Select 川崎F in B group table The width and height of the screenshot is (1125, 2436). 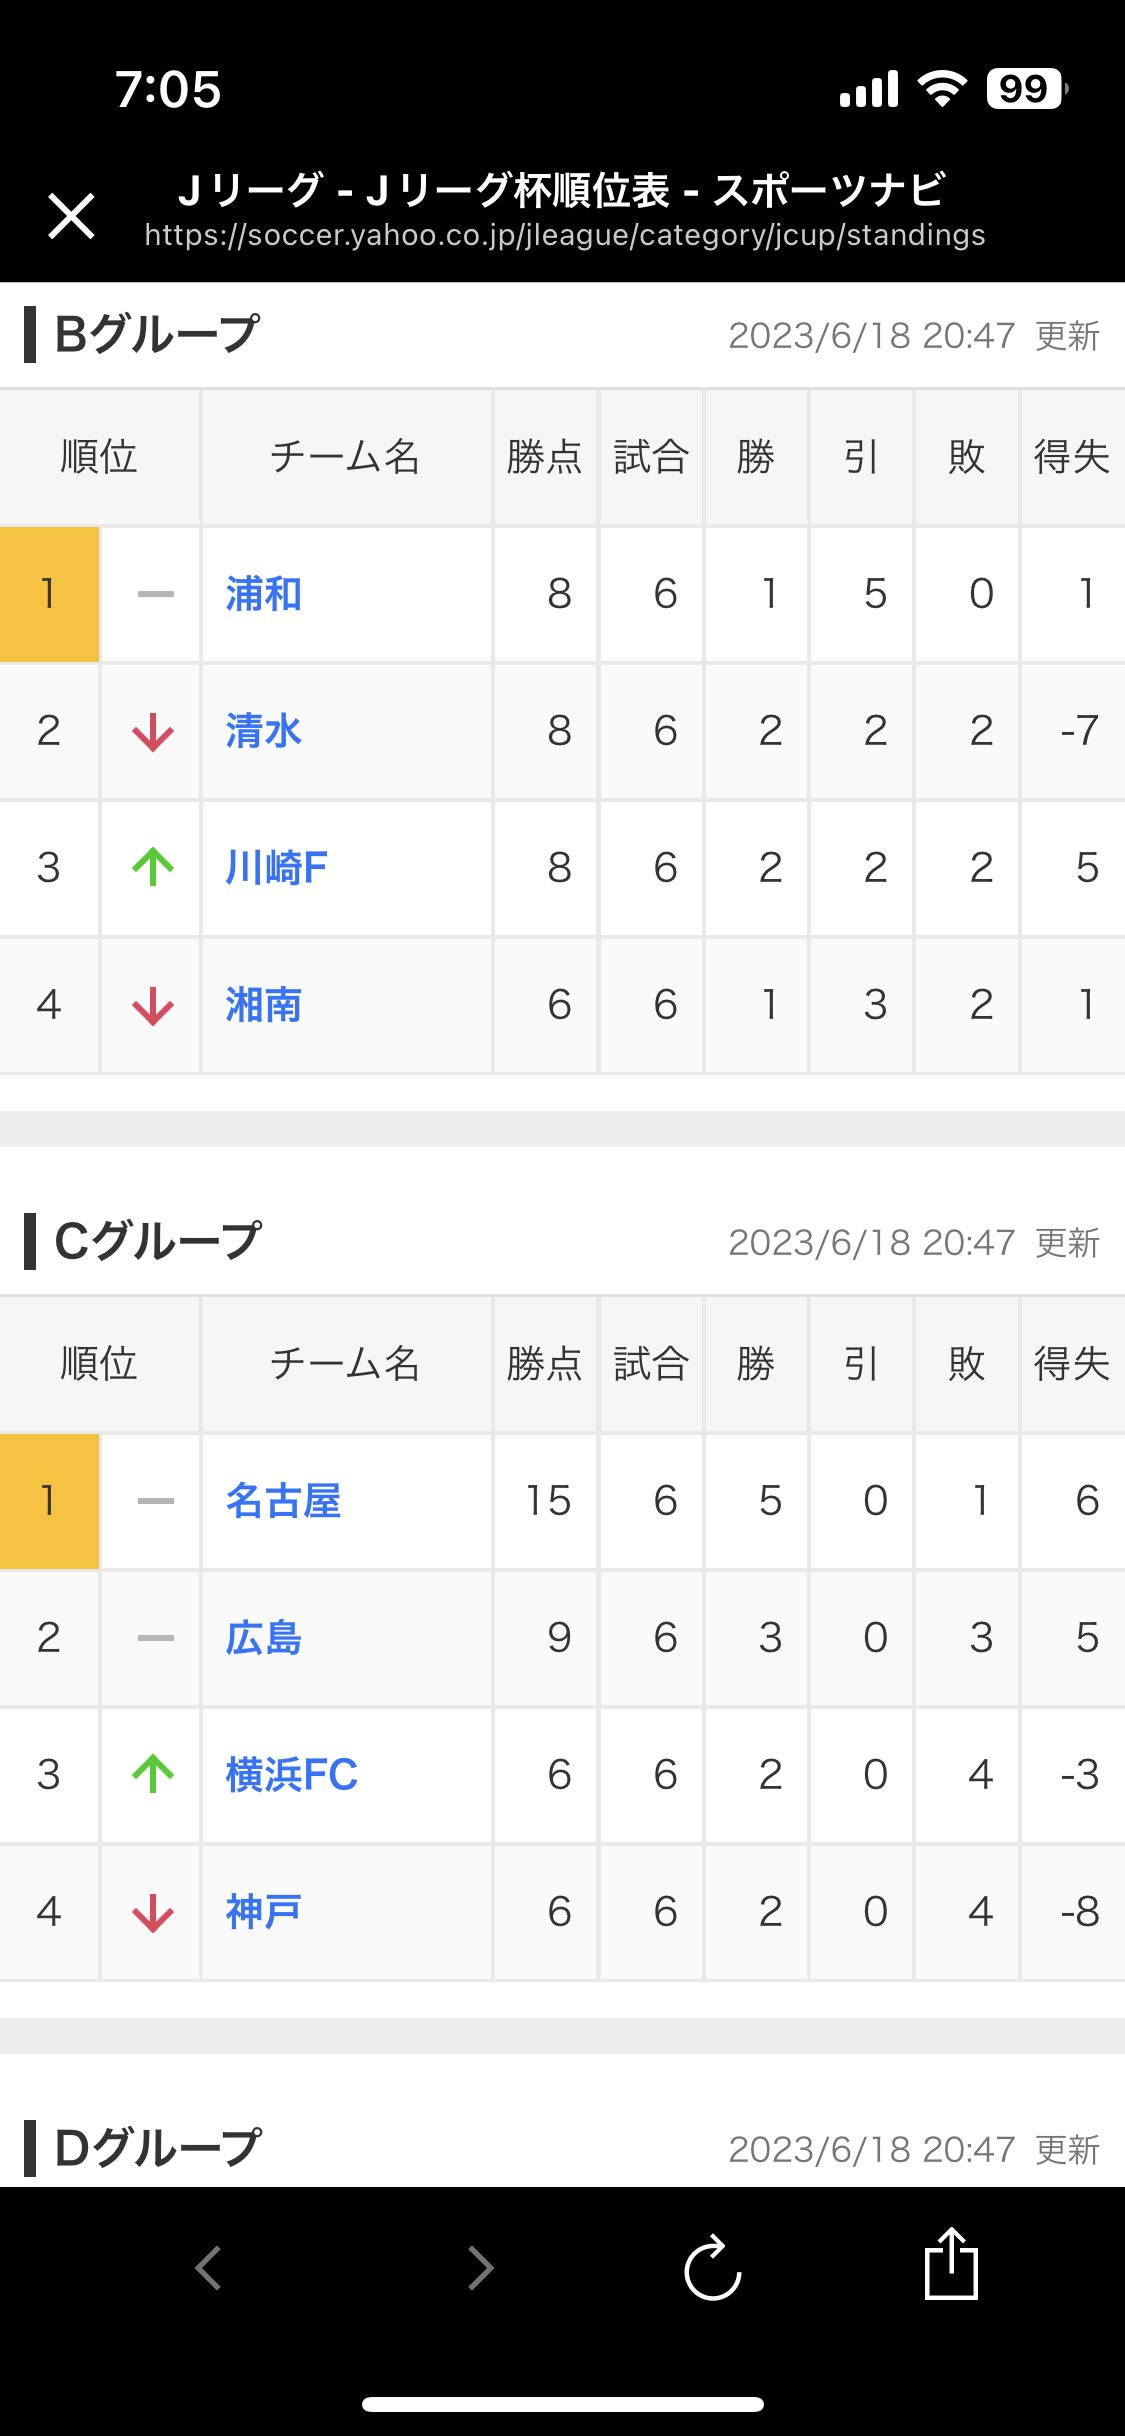(276, 868)
